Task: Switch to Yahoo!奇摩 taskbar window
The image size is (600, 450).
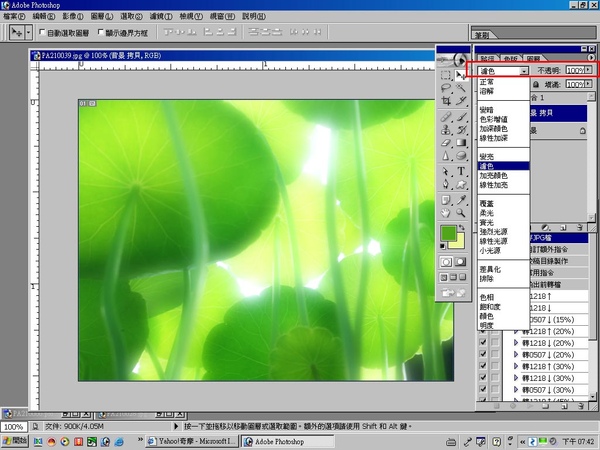Action: (x=192, y=441)
